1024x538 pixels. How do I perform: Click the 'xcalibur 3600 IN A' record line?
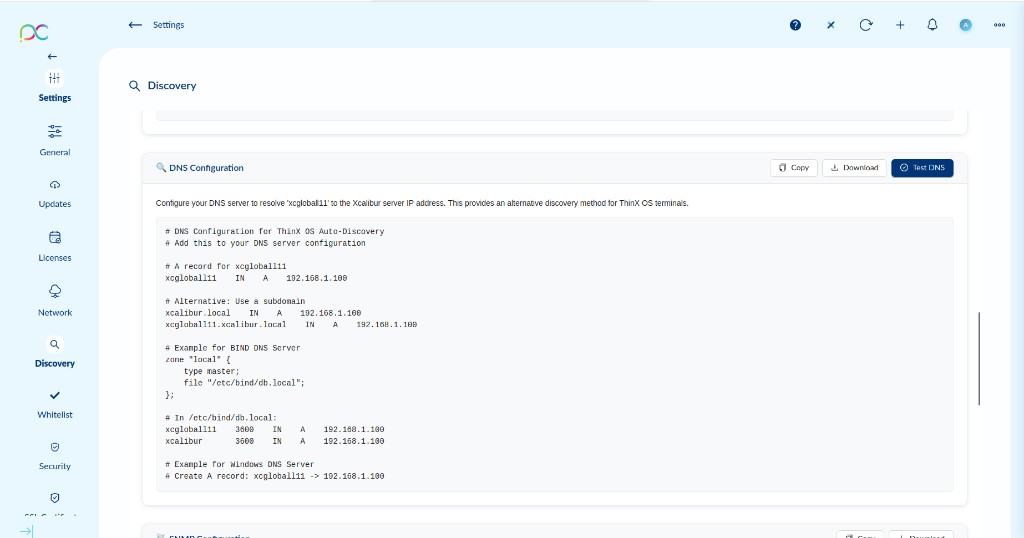click(274, 441)
